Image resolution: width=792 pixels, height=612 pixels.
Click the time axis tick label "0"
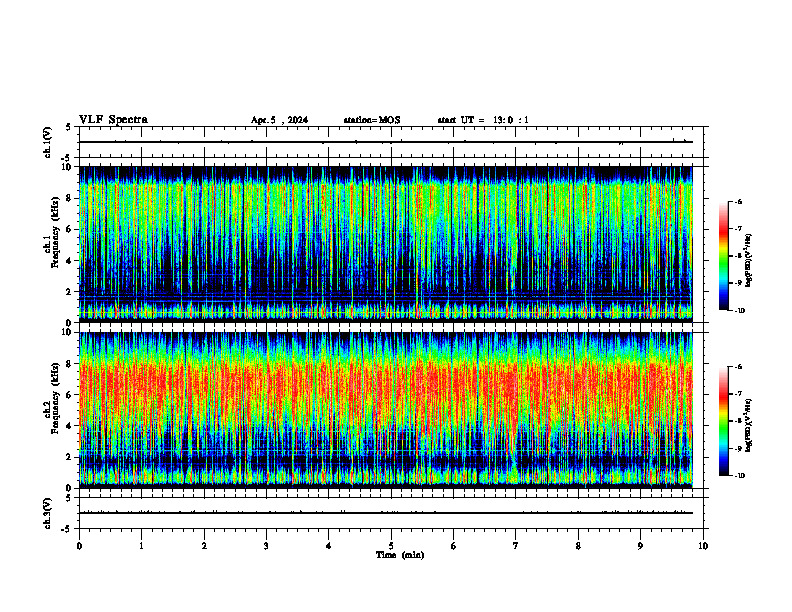[79, 546]
